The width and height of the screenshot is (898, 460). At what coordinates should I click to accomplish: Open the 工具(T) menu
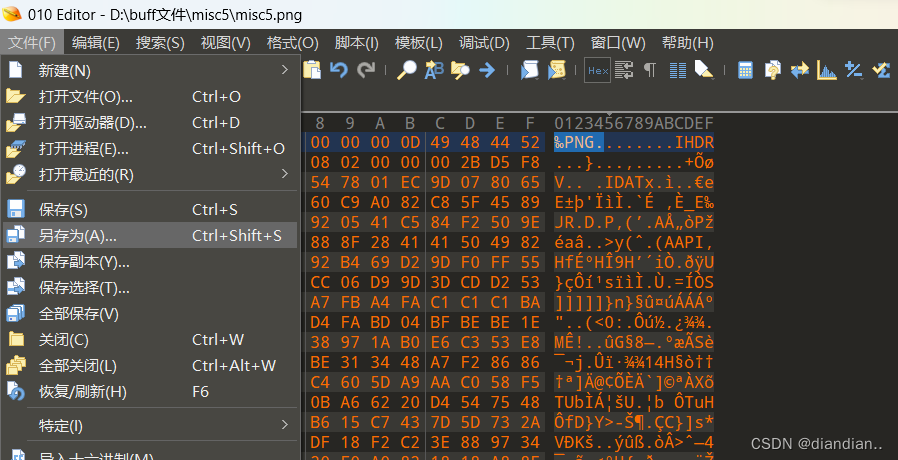(x=550, y=42)
